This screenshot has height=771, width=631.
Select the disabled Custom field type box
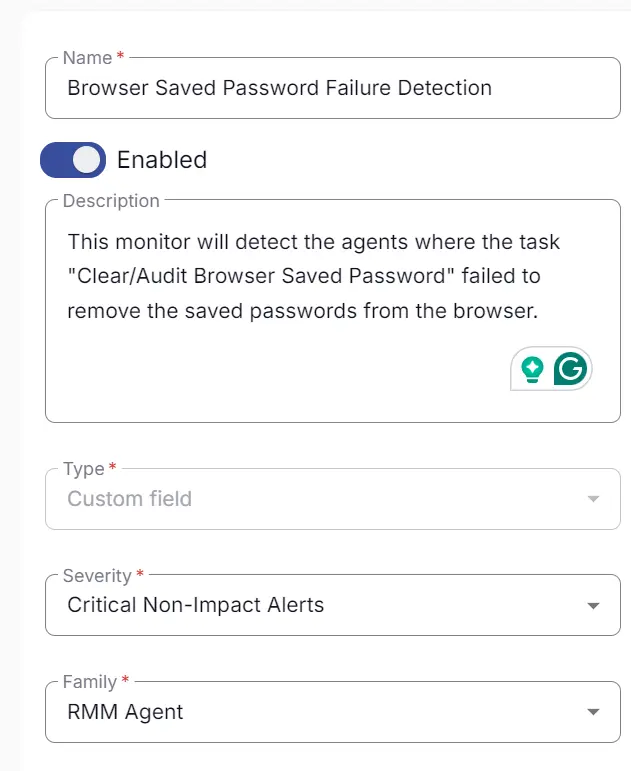point(332,499)
